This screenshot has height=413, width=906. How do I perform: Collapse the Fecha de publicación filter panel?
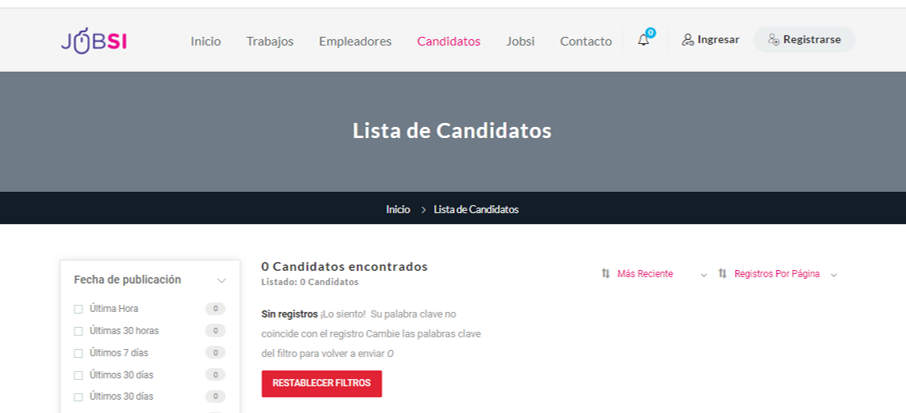(x=221, y=281)
